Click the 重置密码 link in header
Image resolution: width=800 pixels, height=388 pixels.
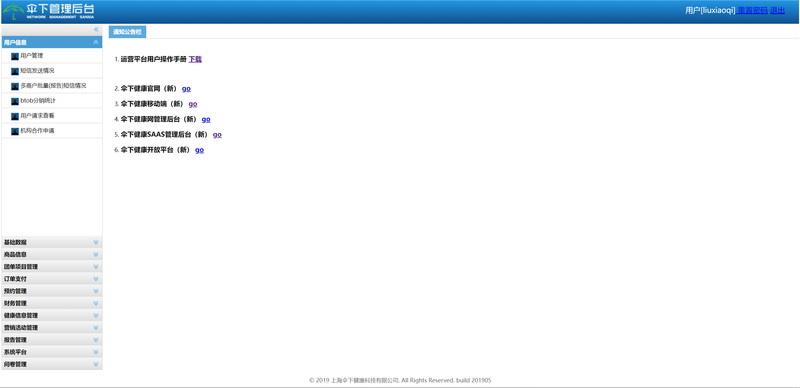(752, 10)
